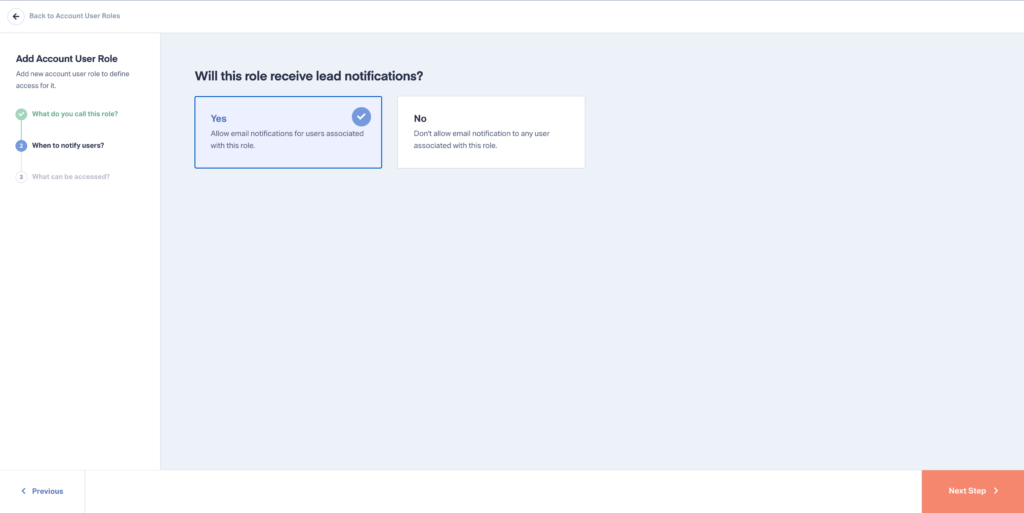The height and width of the screenshot is (513, 1024).
Task: Click 'Add new account user role' description text
Action: 72,80
